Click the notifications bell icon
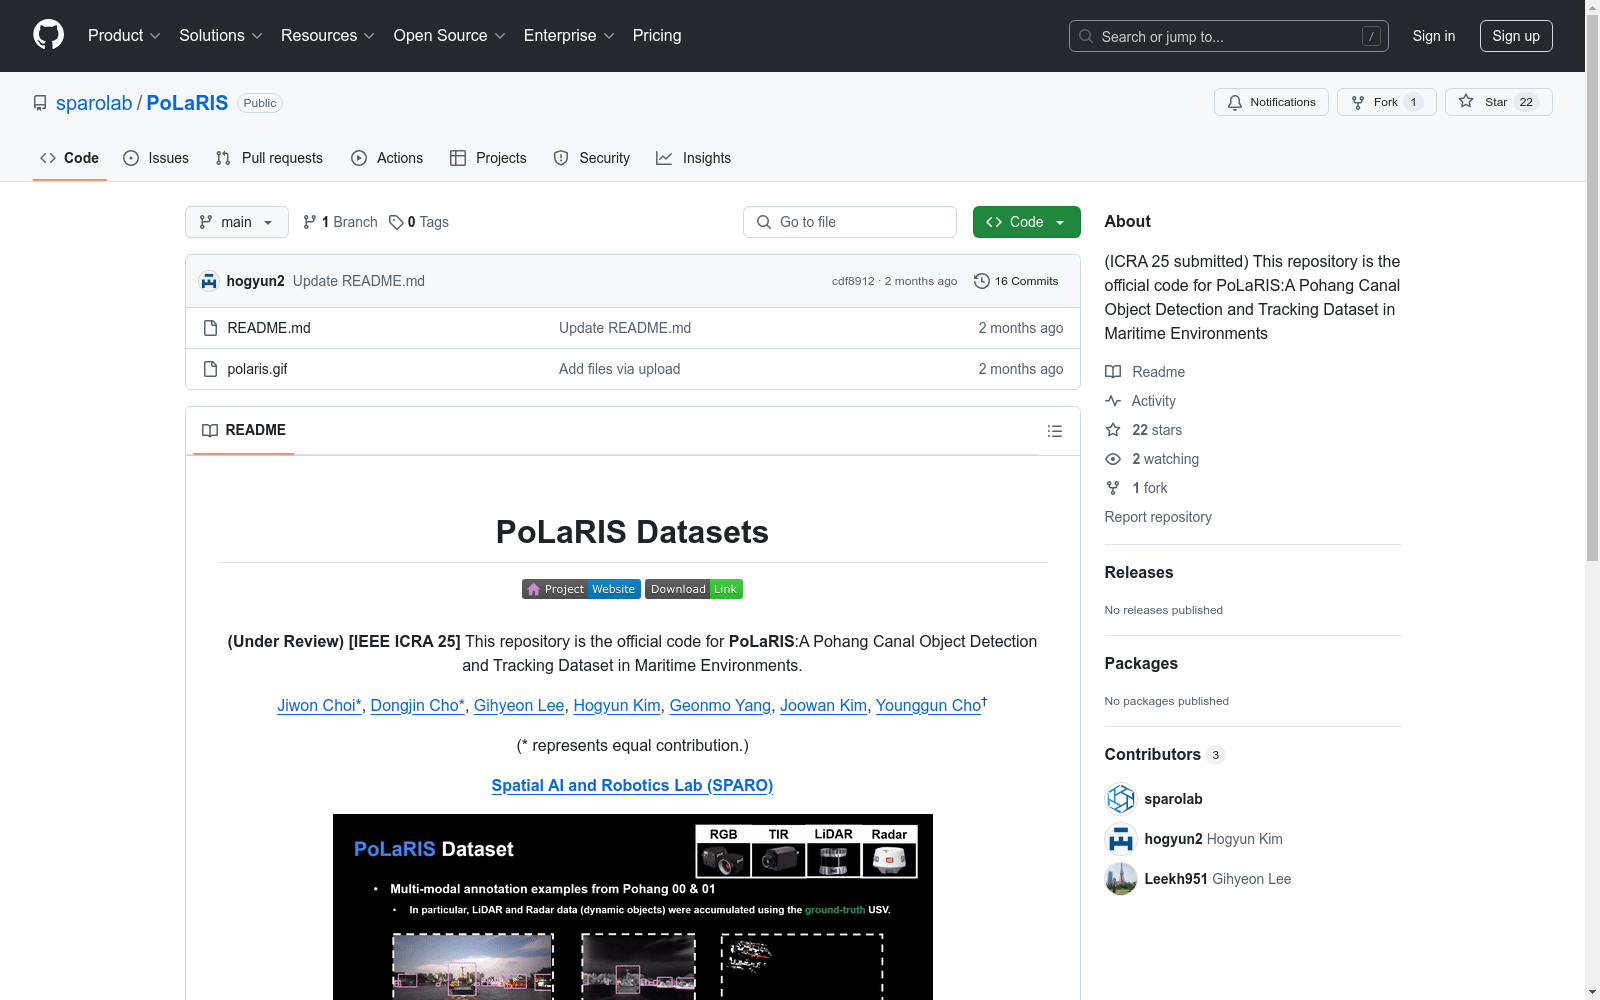This screenshot has height=1000, width=1600. point(1235,102)
